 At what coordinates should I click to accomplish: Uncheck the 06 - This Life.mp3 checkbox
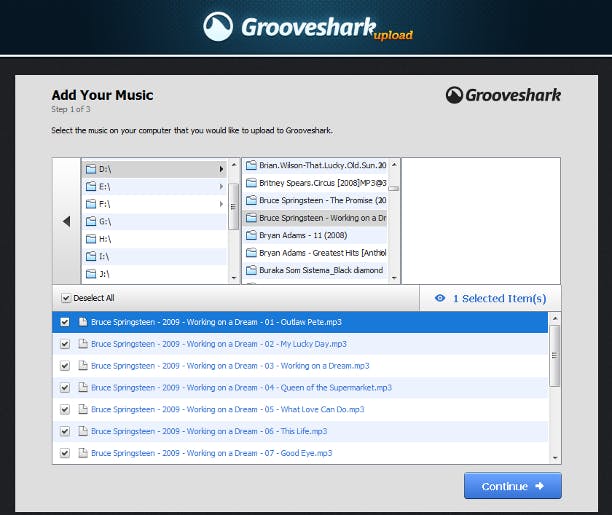[x=65, y=431]
